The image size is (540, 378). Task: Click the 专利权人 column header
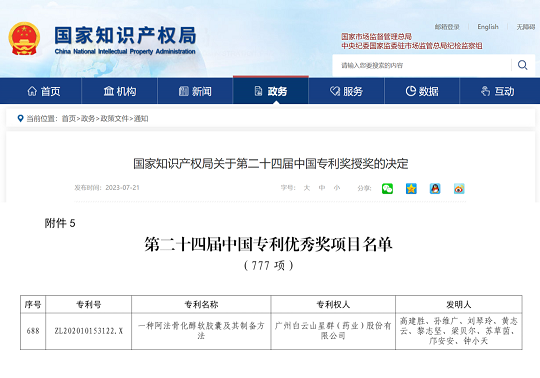coord(333,304)
